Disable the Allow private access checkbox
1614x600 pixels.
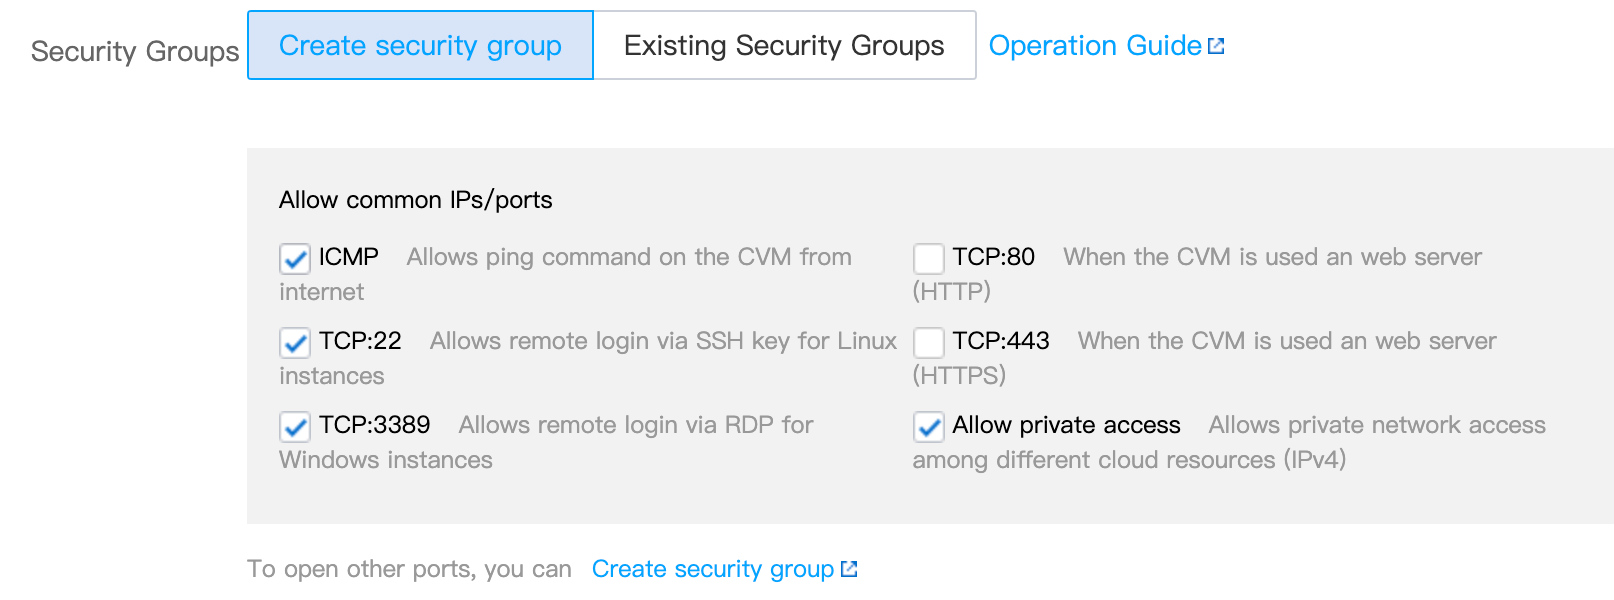click(x=929, y=427)
